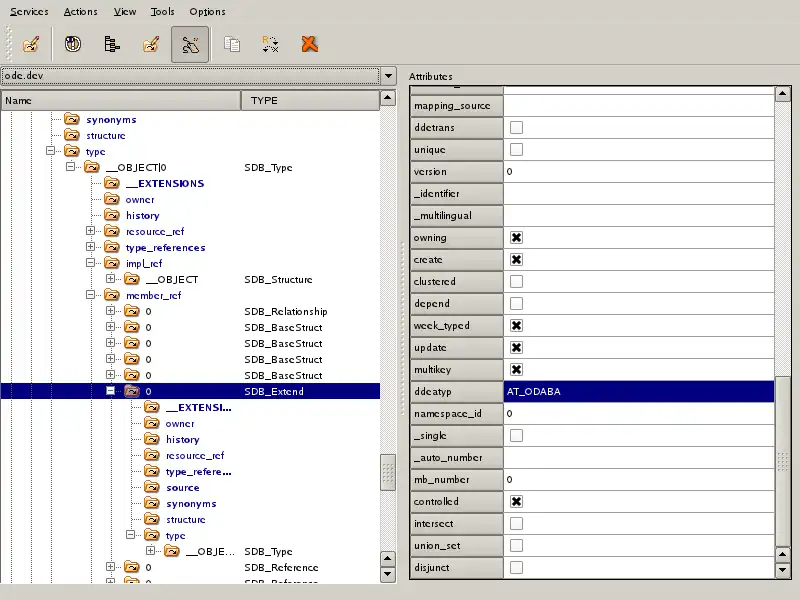
Task: Click the folder icon of the SDB_Extend row
Action: pos(131,392)
